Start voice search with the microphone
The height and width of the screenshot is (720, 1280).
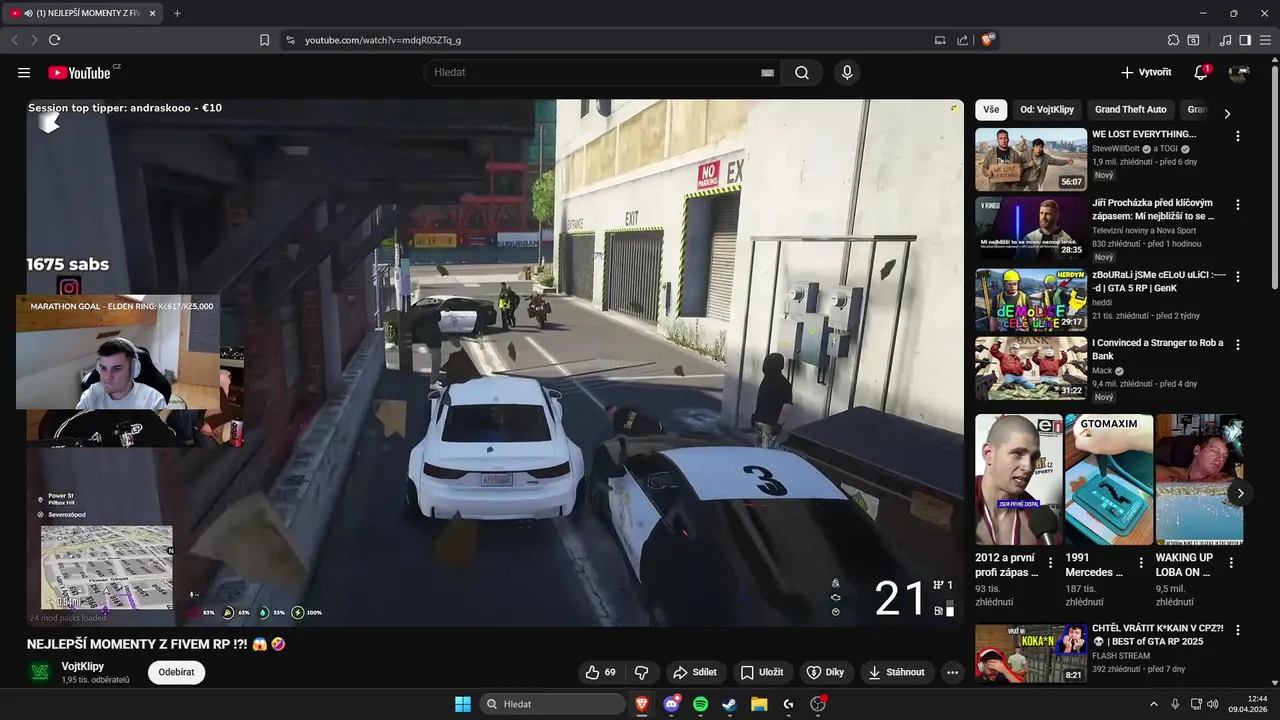[x=847, y=73]
